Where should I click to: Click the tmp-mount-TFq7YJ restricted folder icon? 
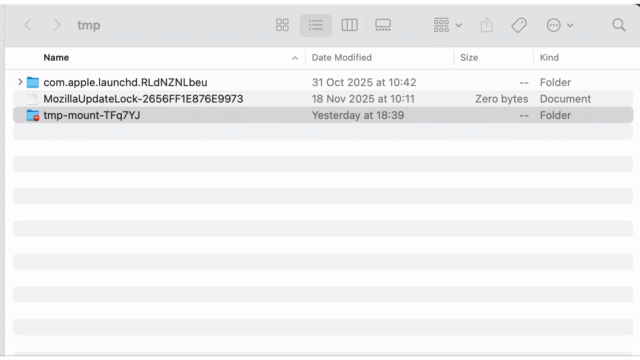coord(33,116)
